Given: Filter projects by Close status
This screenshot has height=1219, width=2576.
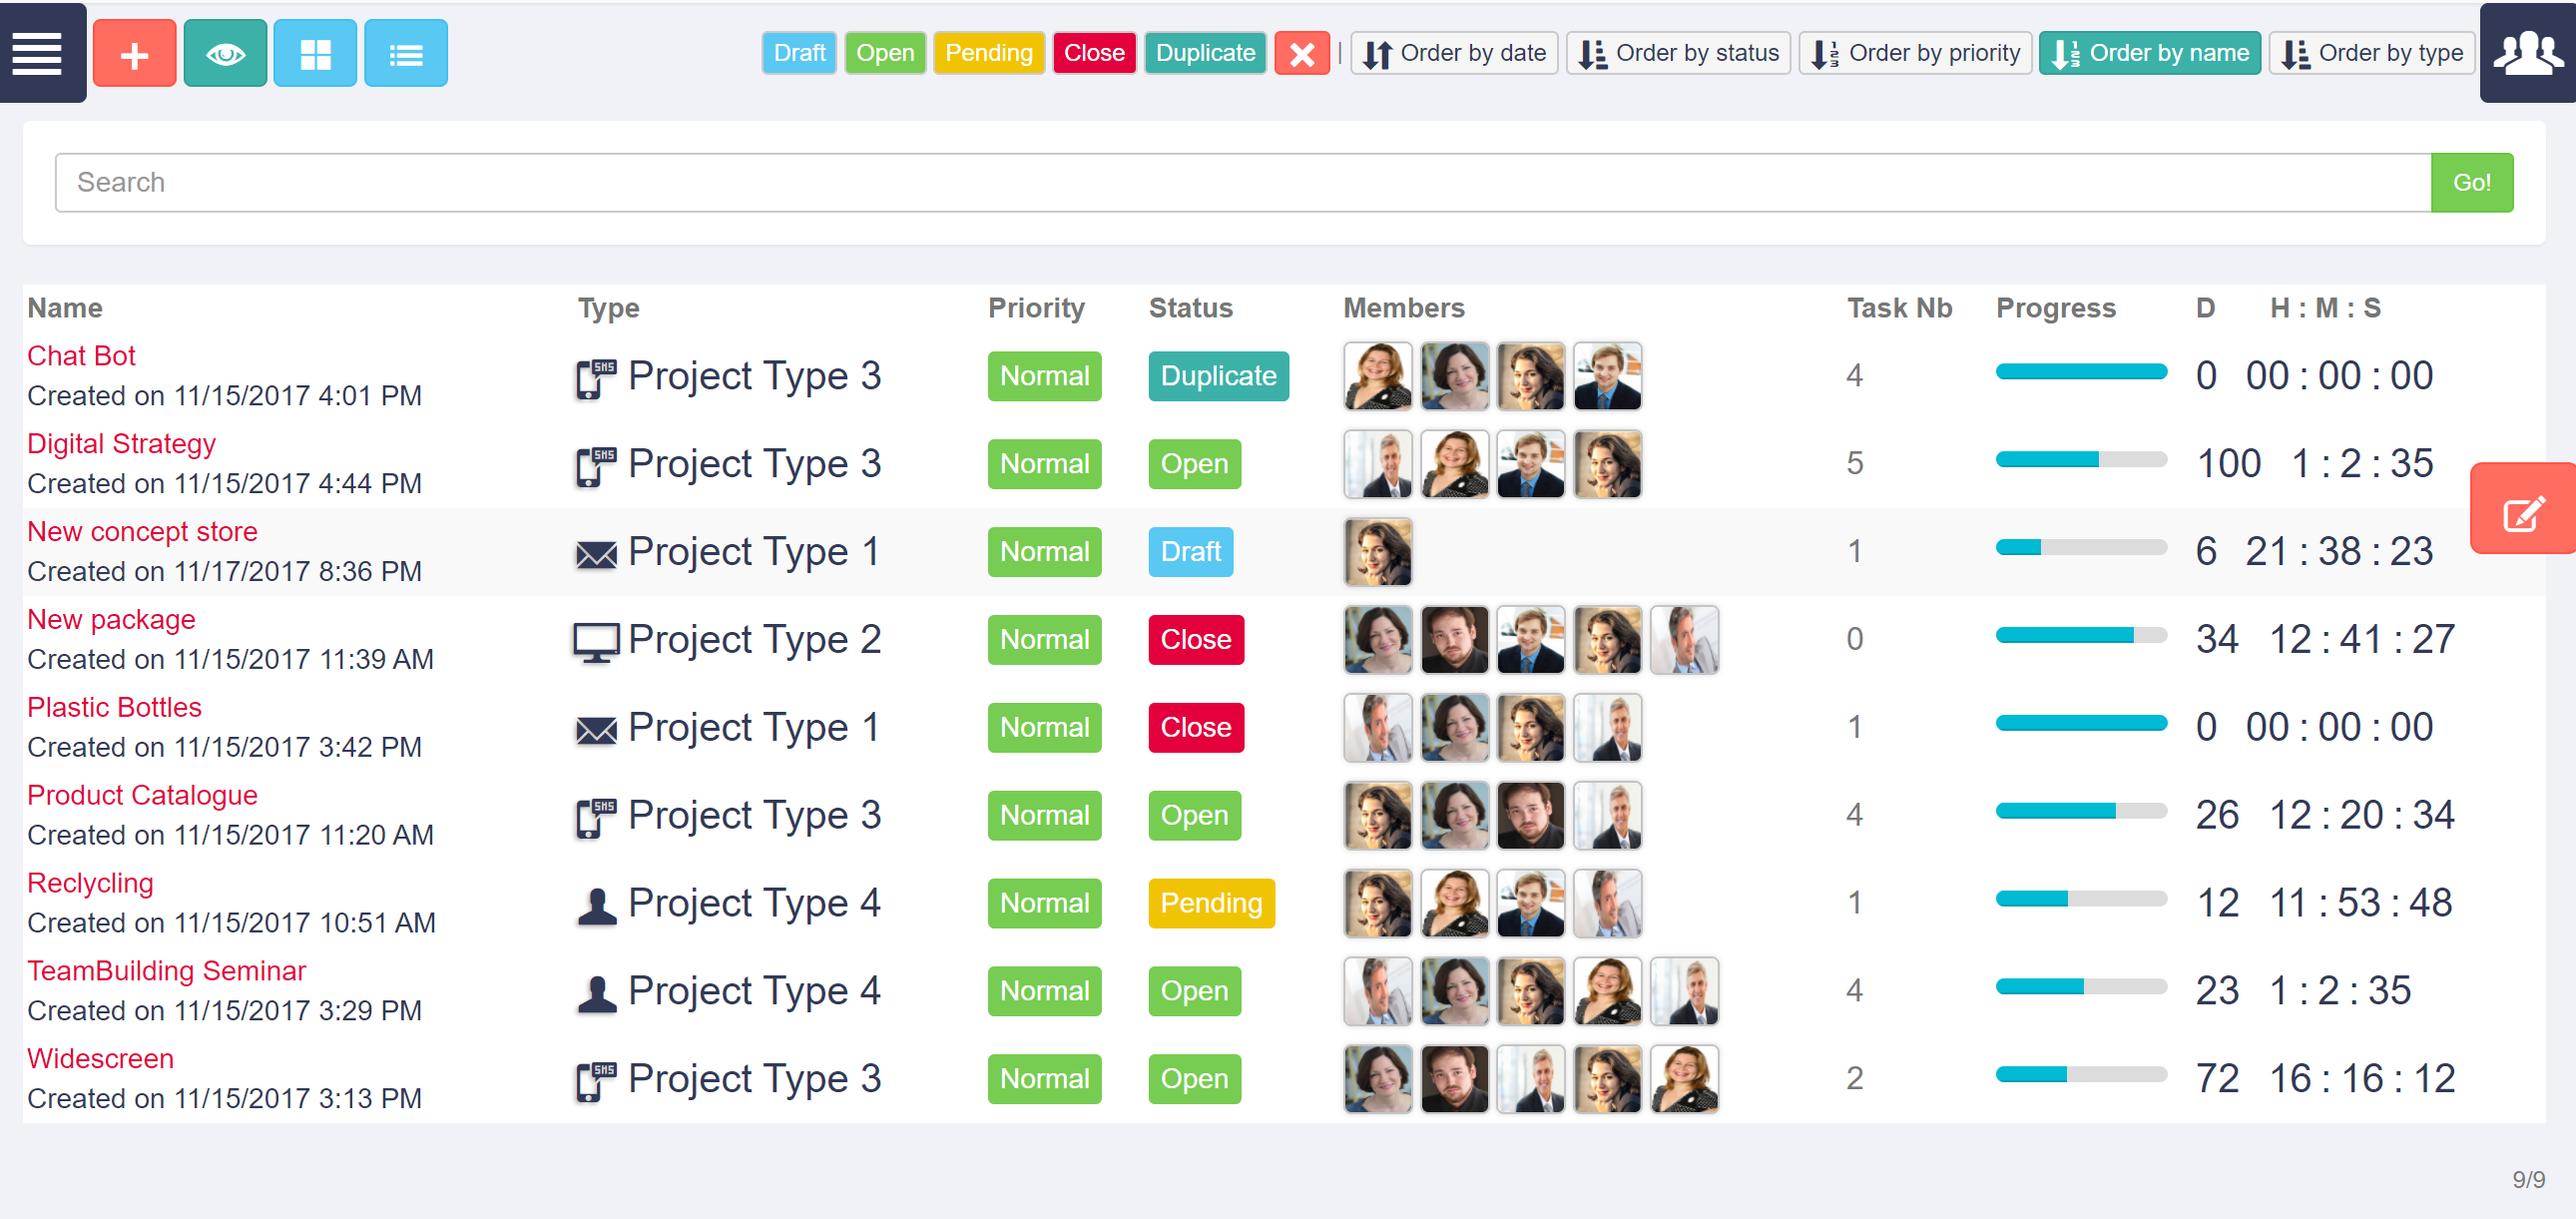Looking at the screenshot, I should [x=1094, y=53].
